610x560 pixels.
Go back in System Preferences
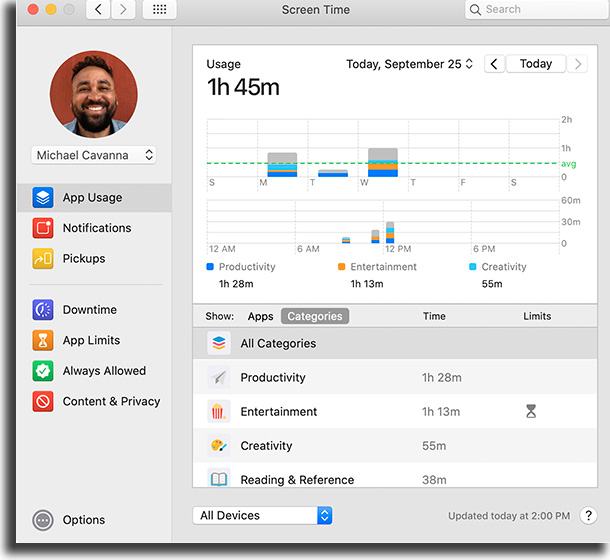coord(98,9)
